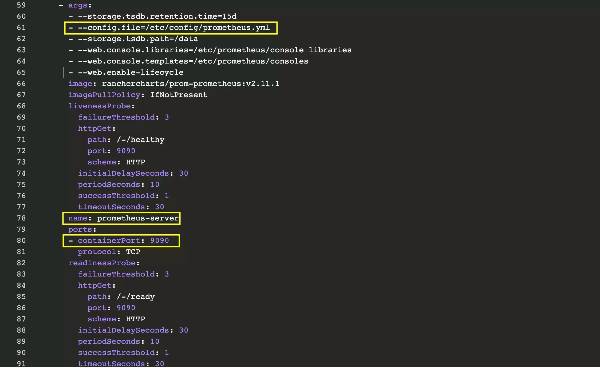
Task: Click the containerPort: 9090 line
Action: tap(121, 241)
